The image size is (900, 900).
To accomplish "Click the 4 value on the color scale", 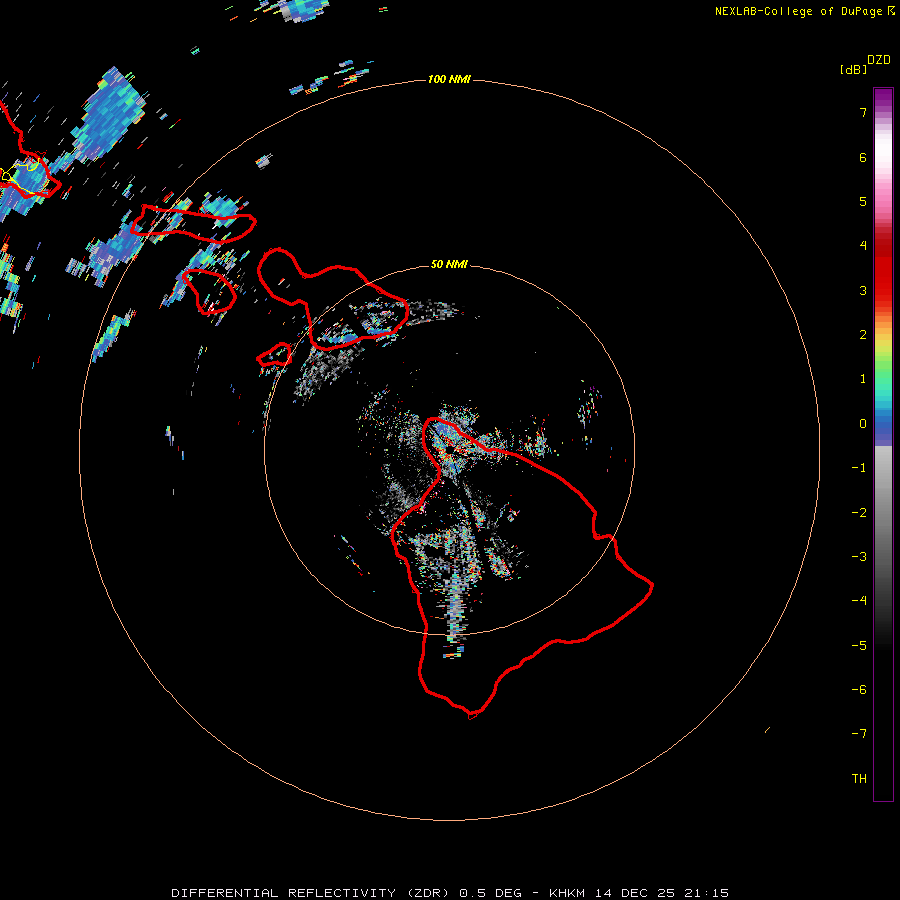I will click(x=863, y=246).
